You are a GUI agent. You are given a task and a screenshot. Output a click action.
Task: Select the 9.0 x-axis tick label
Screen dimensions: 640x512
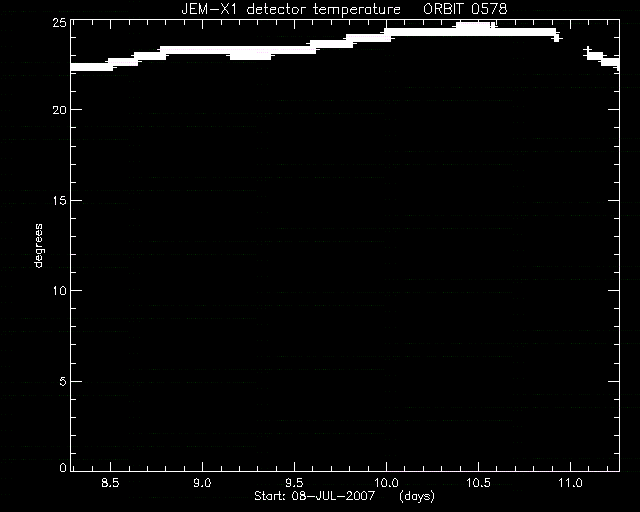pyautogui.click(x=202, y=483)
